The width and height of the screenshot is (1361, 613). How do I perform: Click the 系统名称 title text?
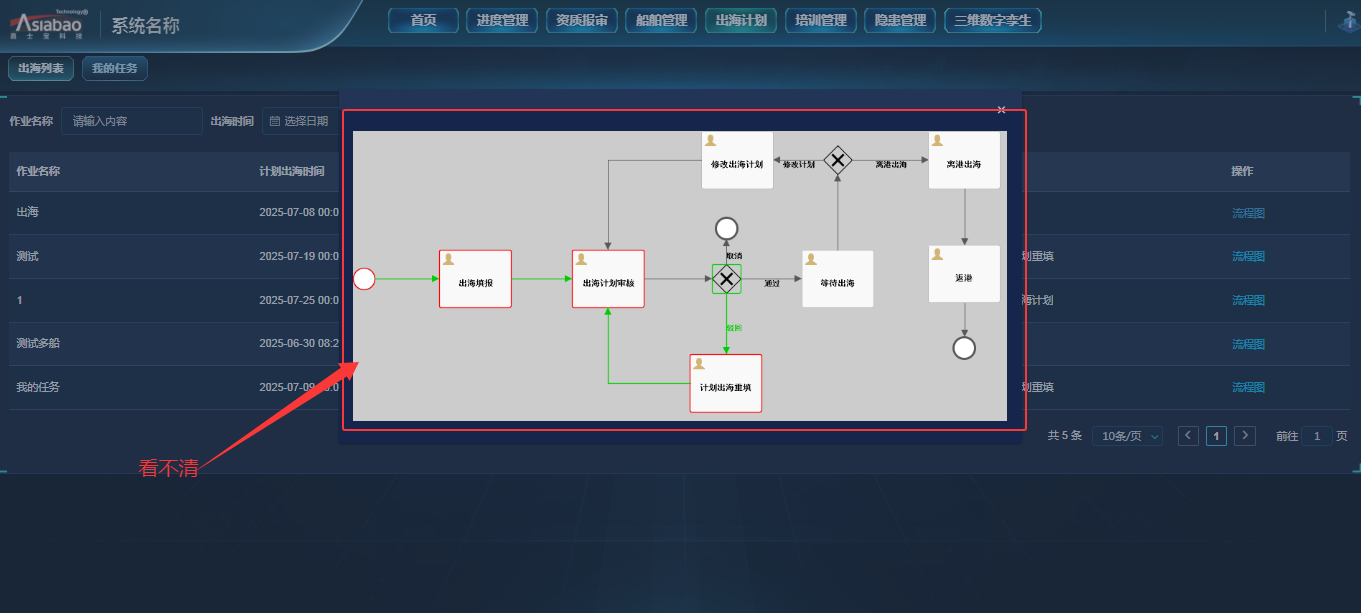146,26
